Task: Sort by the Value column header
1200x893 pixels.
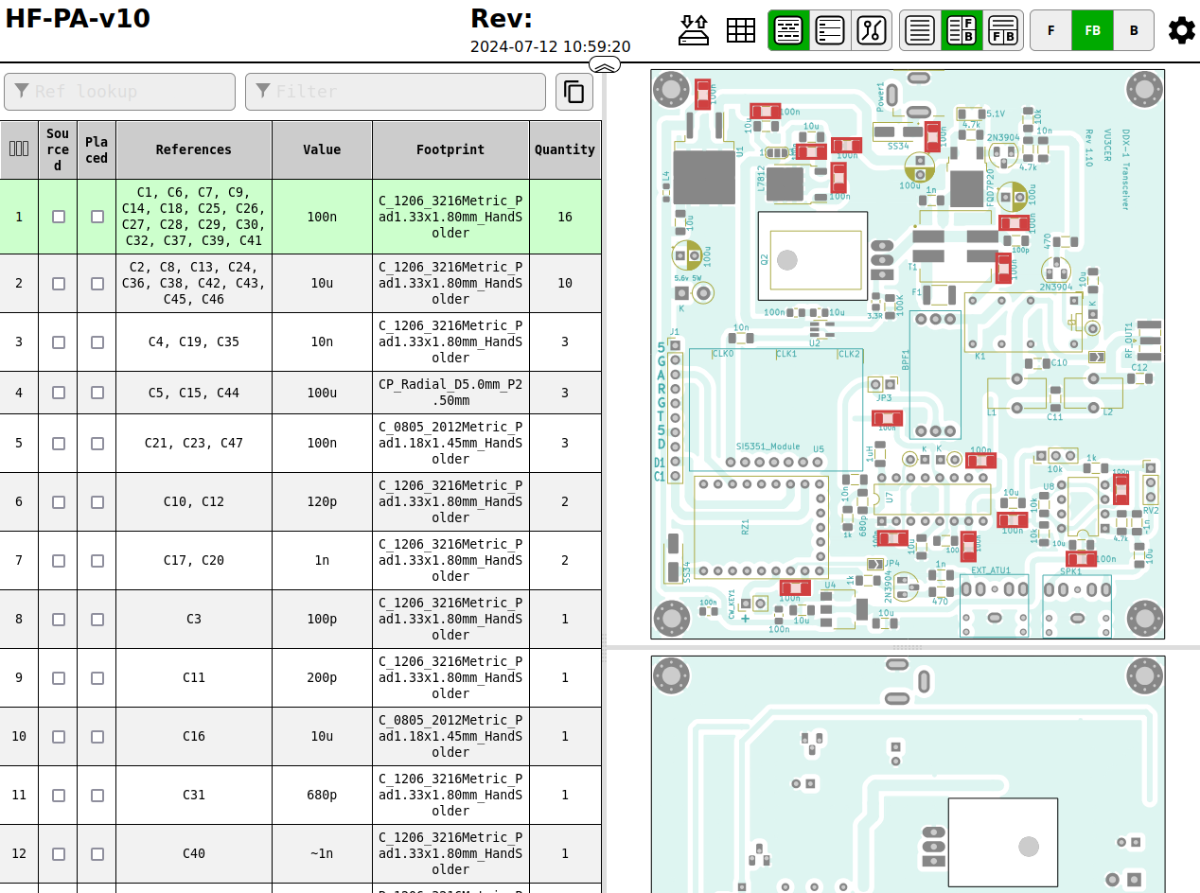Action: tap(322, 150)
